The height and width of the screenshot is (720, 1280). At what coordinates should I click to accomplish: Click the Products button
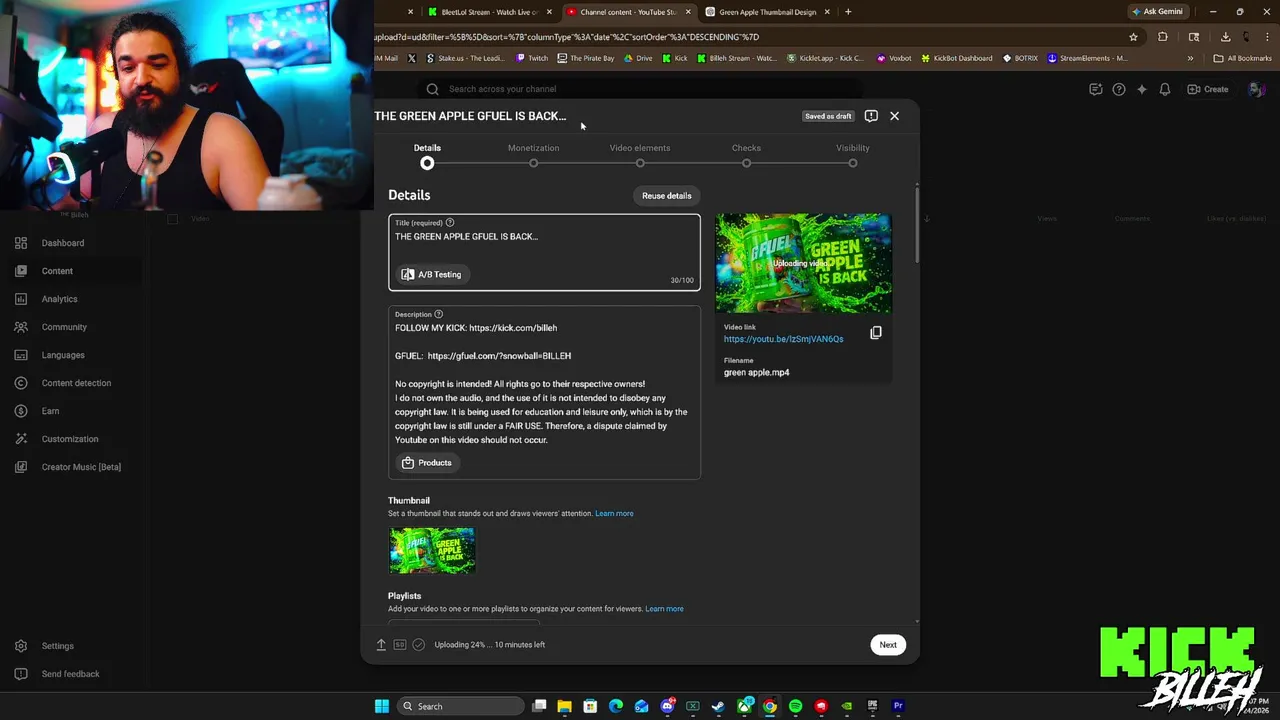click(427, 463)
